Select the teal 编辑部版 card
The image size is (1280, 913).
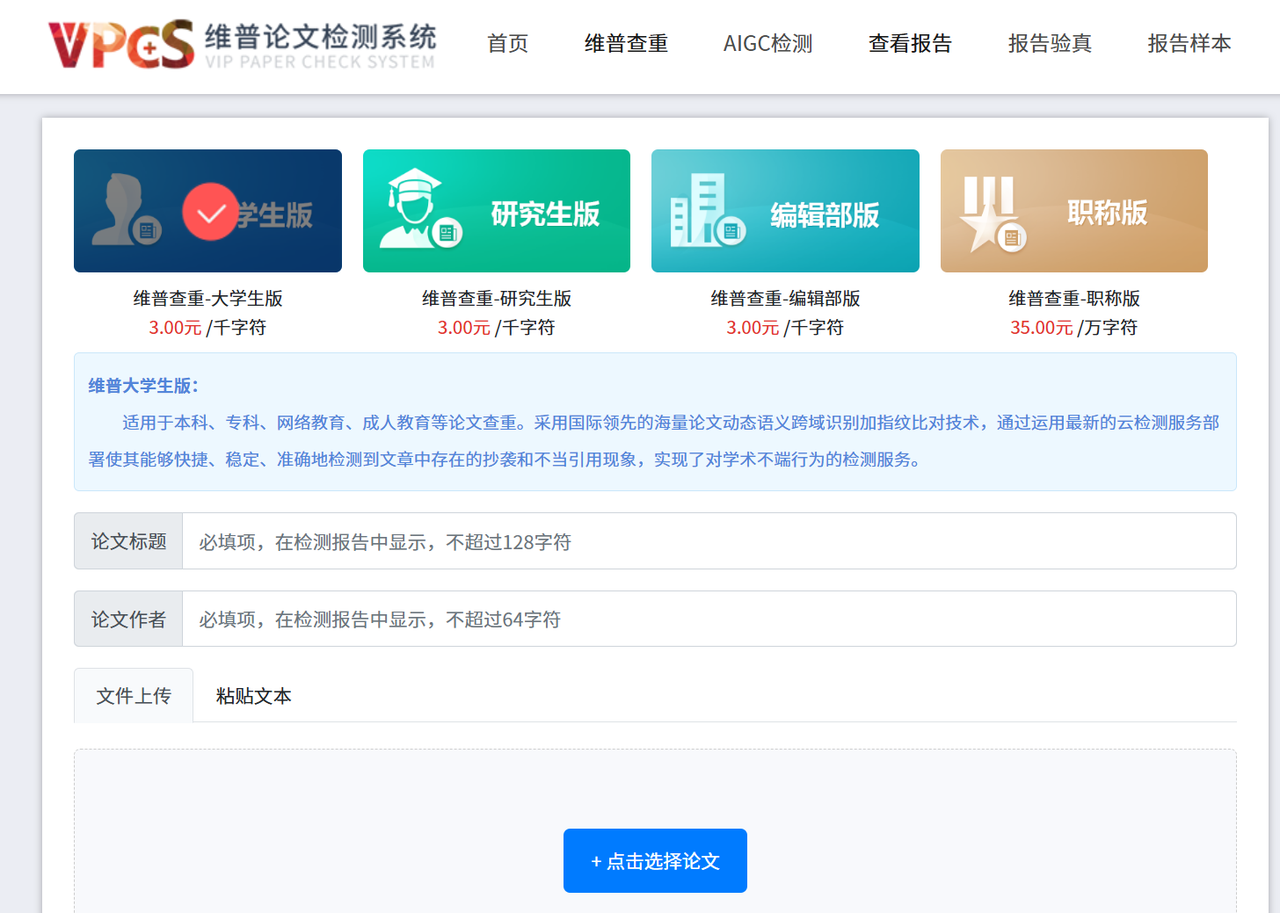[785, 211]
